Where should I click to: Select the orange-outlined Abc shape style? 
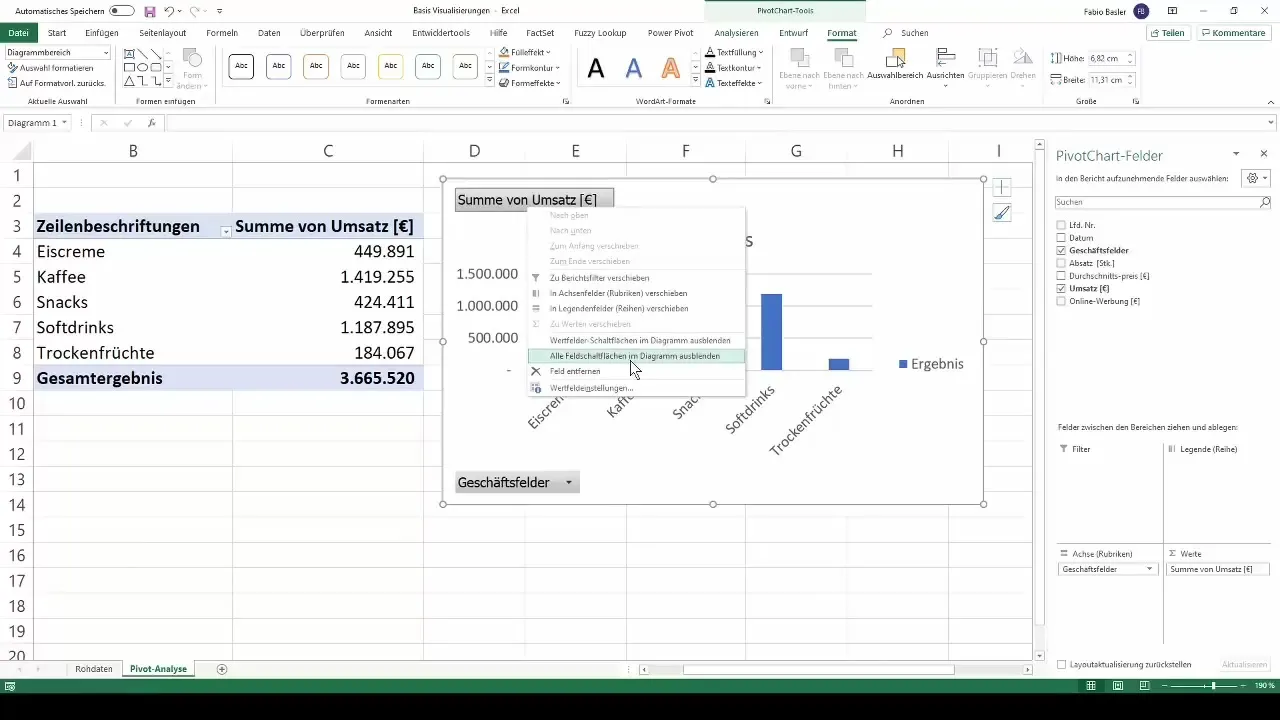[316, 67]
